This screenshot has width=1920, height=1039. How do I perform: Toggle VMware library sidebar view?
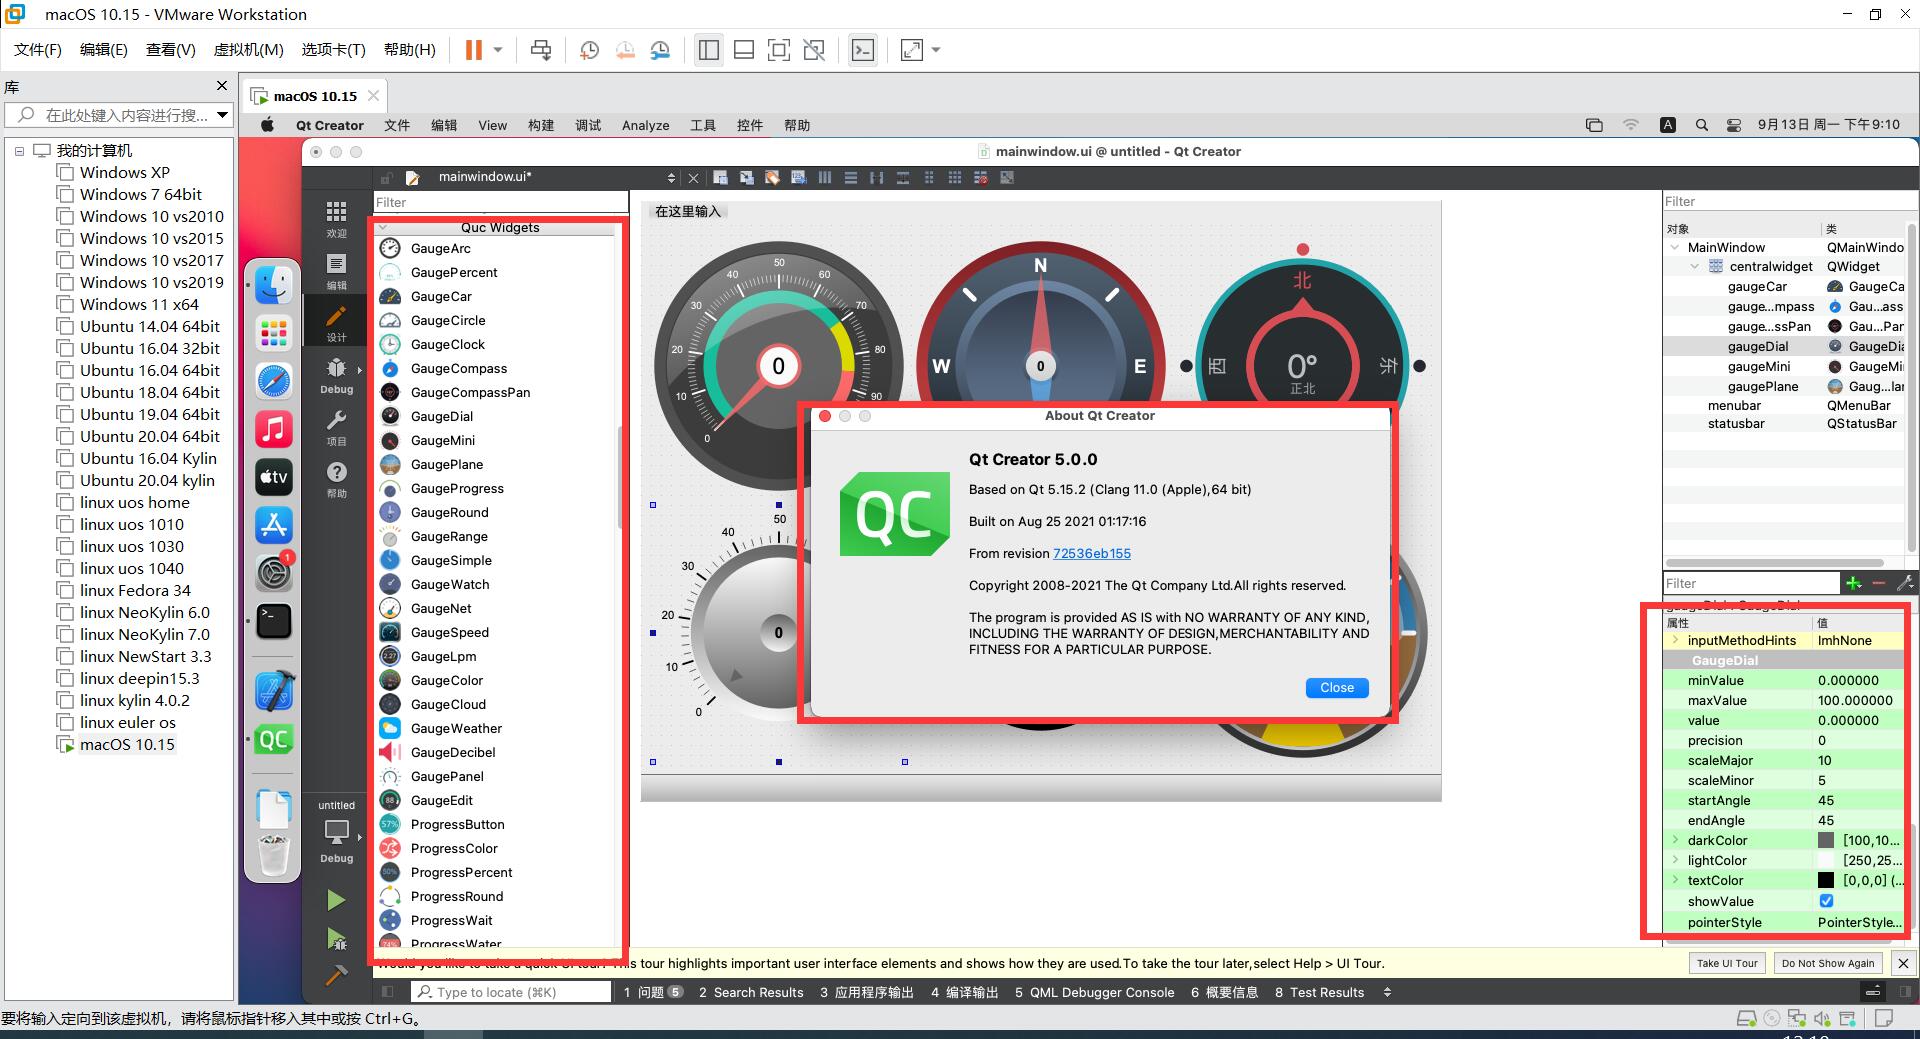click(709, 50)
